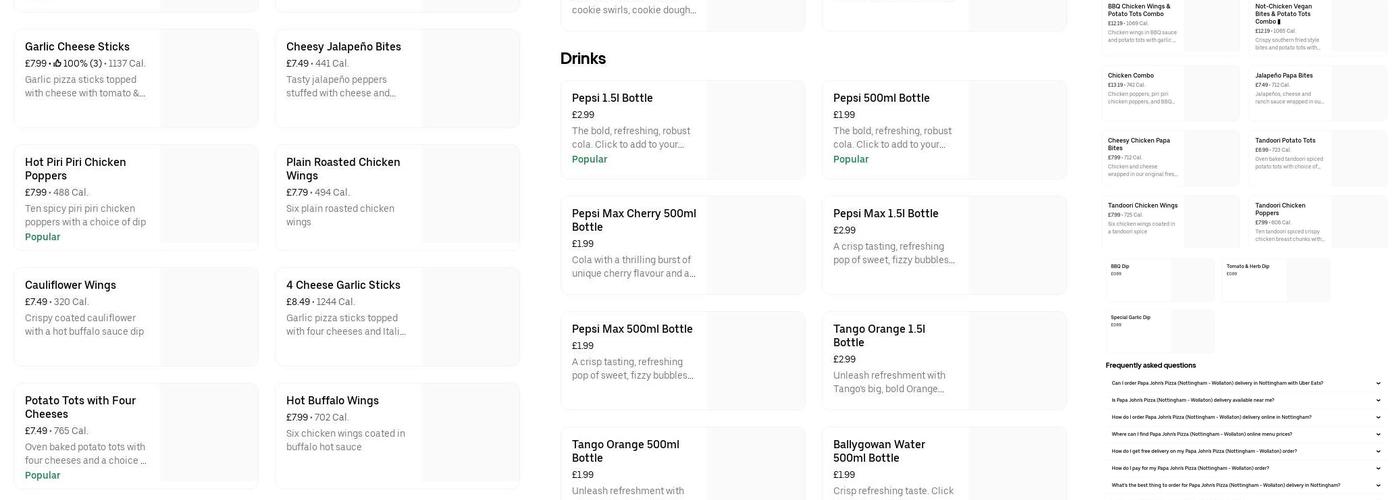
Task: Expand the 'online menu prices' FAQ chevron
Action: tap(1378, 434)
